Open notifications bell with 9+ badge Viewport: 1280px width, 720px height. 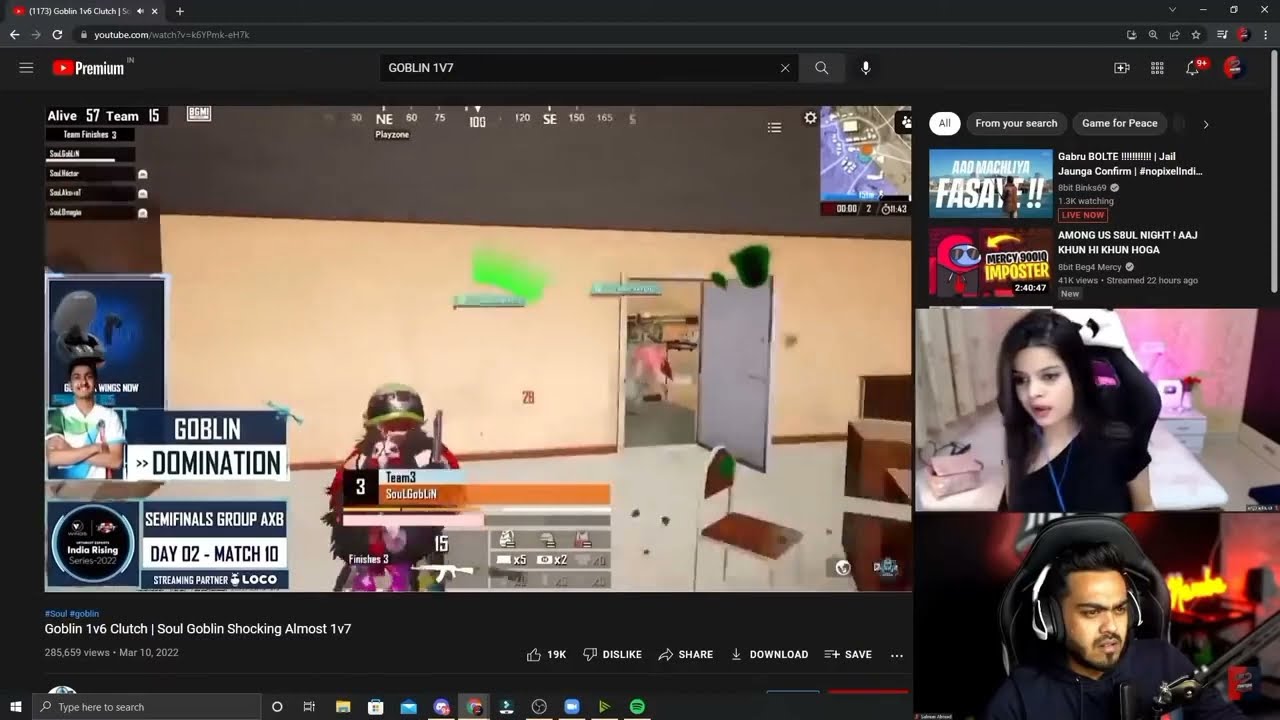[x=1193, y=68]
